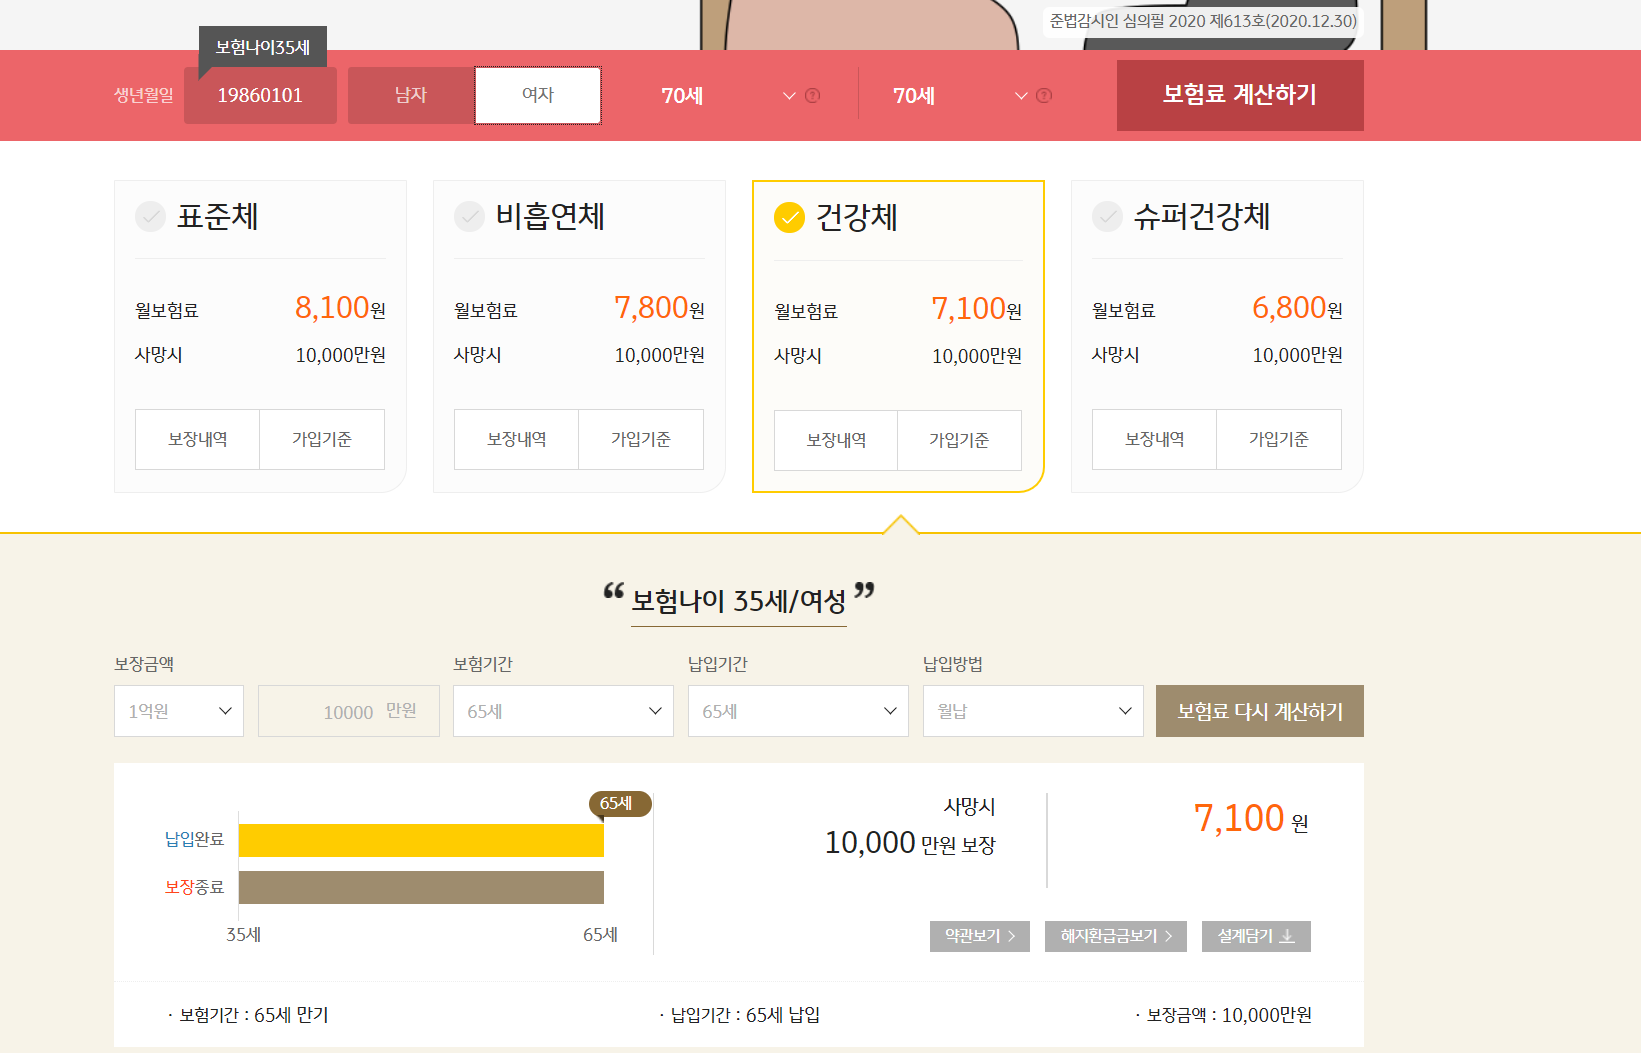This screenshot has height=1053, width=1641.
Task: Click the yellow 납입완료 progress bar
Action: pos(421,840)
